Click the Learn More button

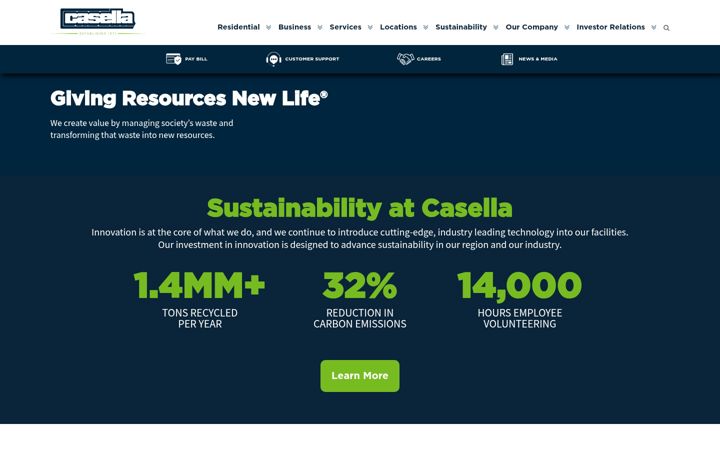[360, 376]
